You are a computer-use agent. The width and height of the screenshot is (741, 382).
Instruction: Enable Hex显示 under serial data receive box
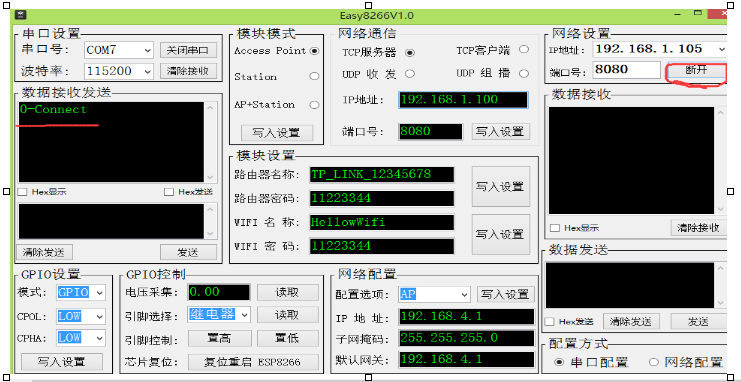tap(22, 192)
